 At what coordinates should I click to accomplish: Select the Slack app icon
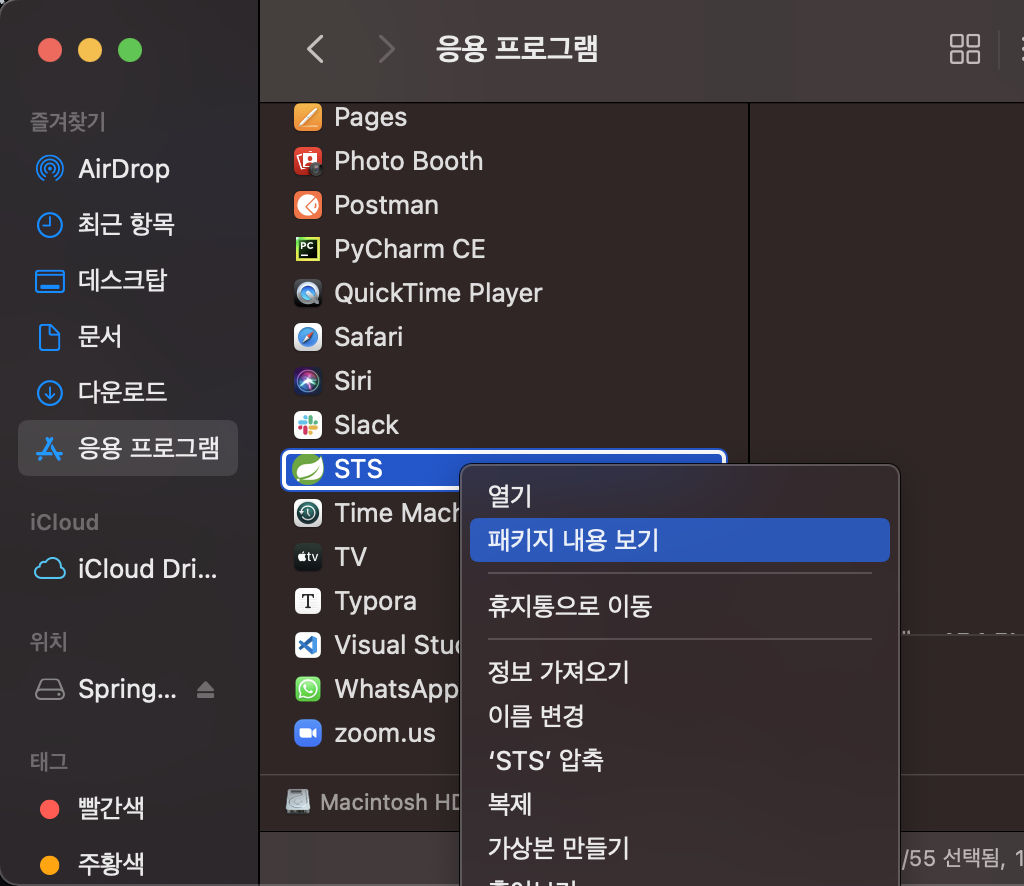[x=308, y=425]
